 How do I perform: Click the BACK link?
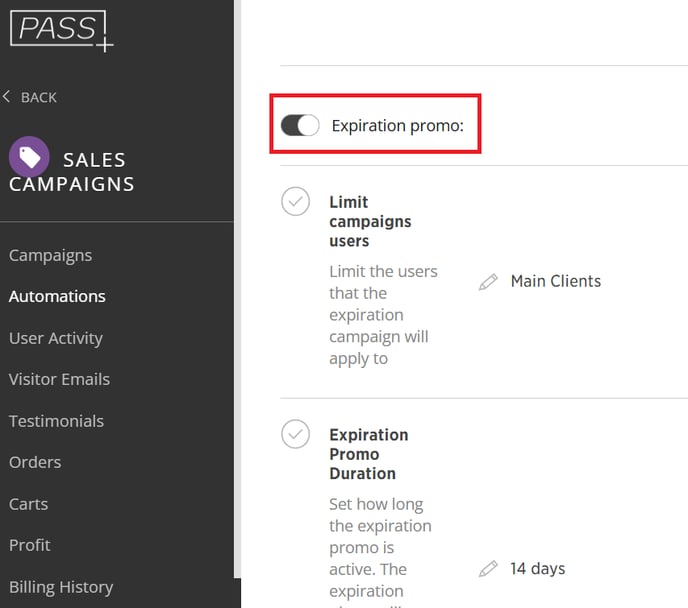click(x=39, y=97)
